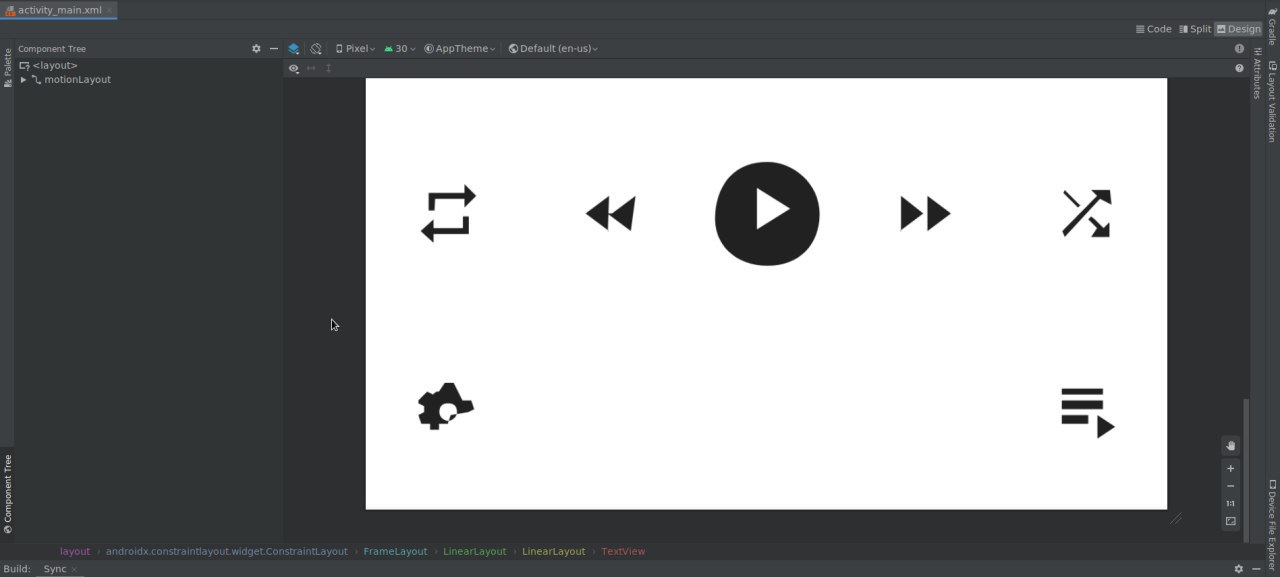Click the vertical scrollbar of design surface
This screenshot has width=1280, height=577.
coord(1246,468)
